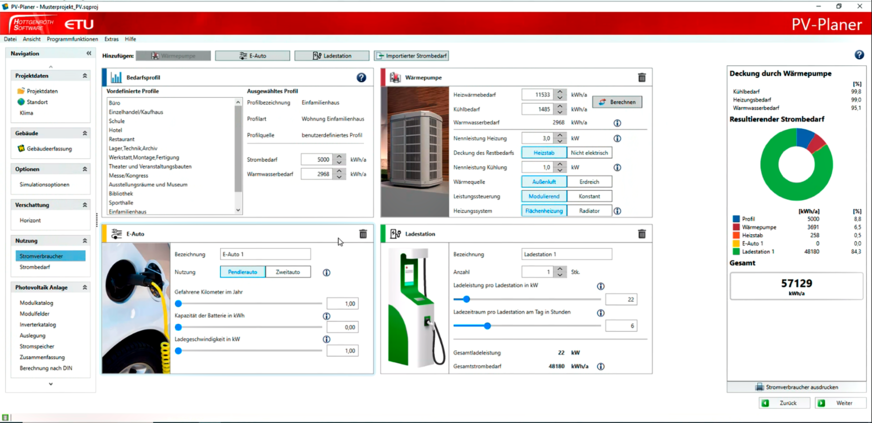This screenshot has height=423, width=872.
Task: Open Standort globe item in navigation
Action: tap(32, 102)
